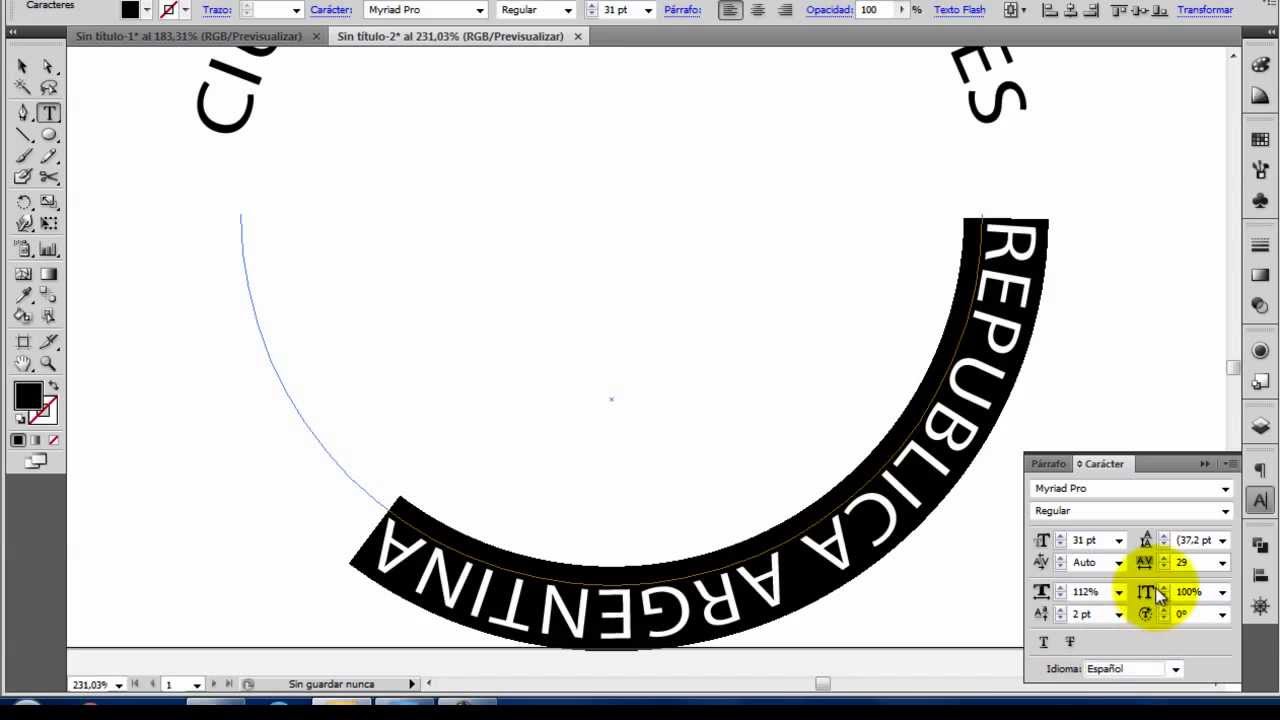Viewport: 1280px width, 720px height.
Task: Switch to Párrafo panel tab
Action: tap(1048, 464)
